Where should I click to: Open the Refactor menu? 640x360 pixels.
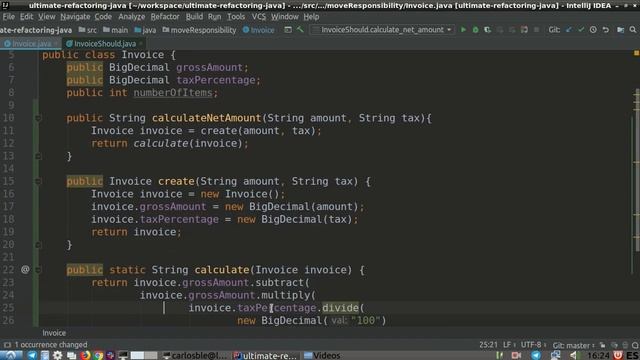point(165,17)
